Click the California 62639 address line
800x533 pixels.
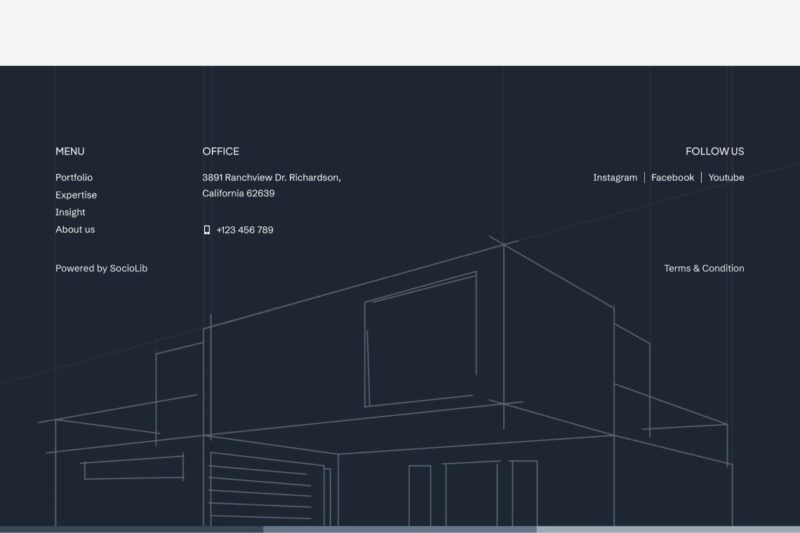point(238,194)
